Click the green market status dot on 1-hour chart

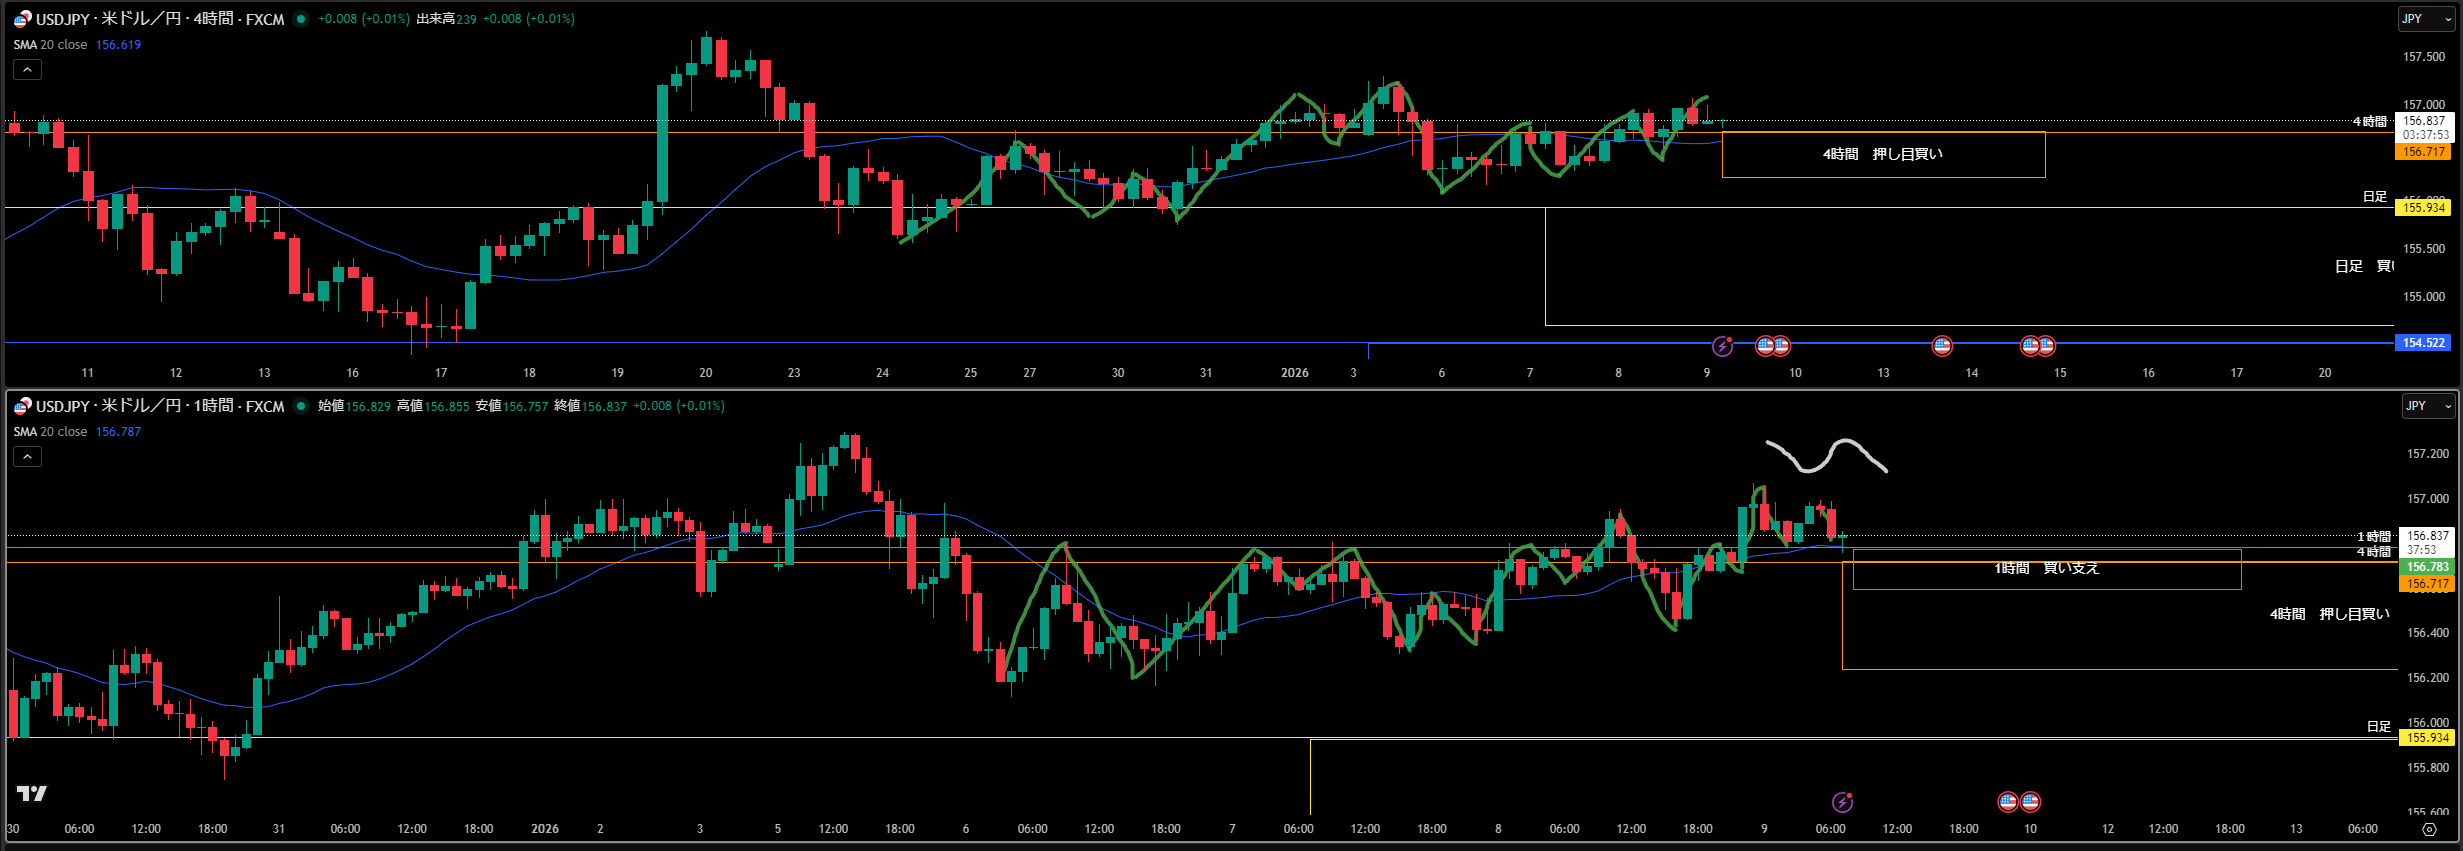click(301, 406)
